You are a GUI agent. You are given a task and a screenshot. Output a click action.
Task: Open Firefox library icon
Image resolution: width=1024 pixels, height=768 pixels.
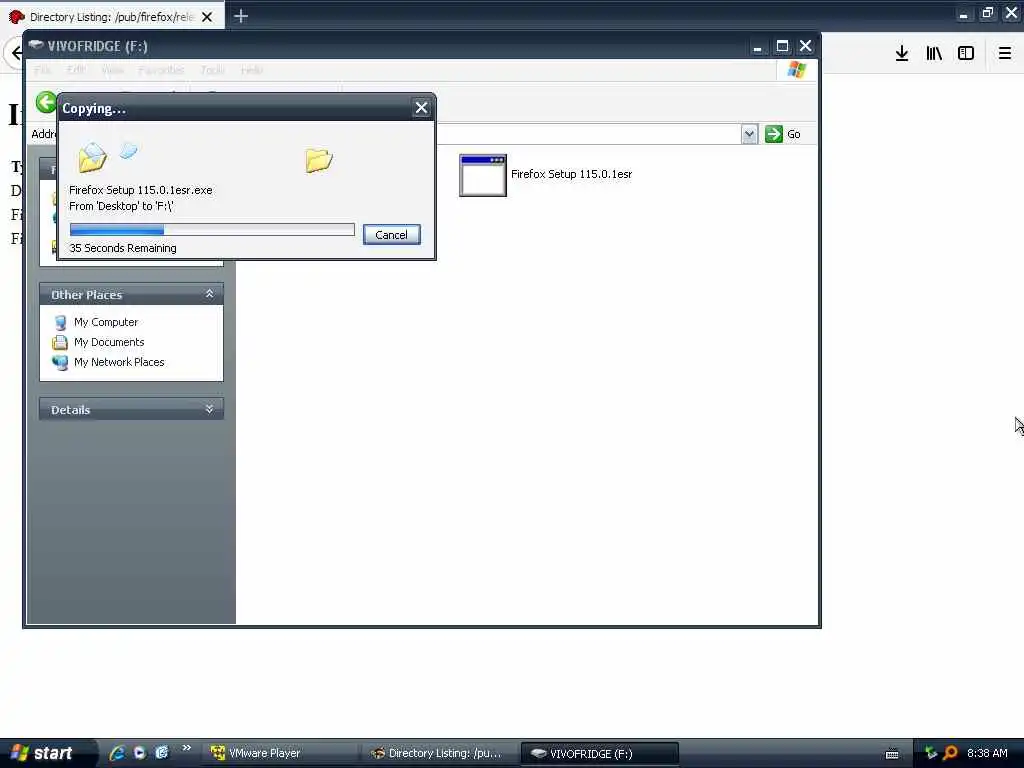click(934, 53)
